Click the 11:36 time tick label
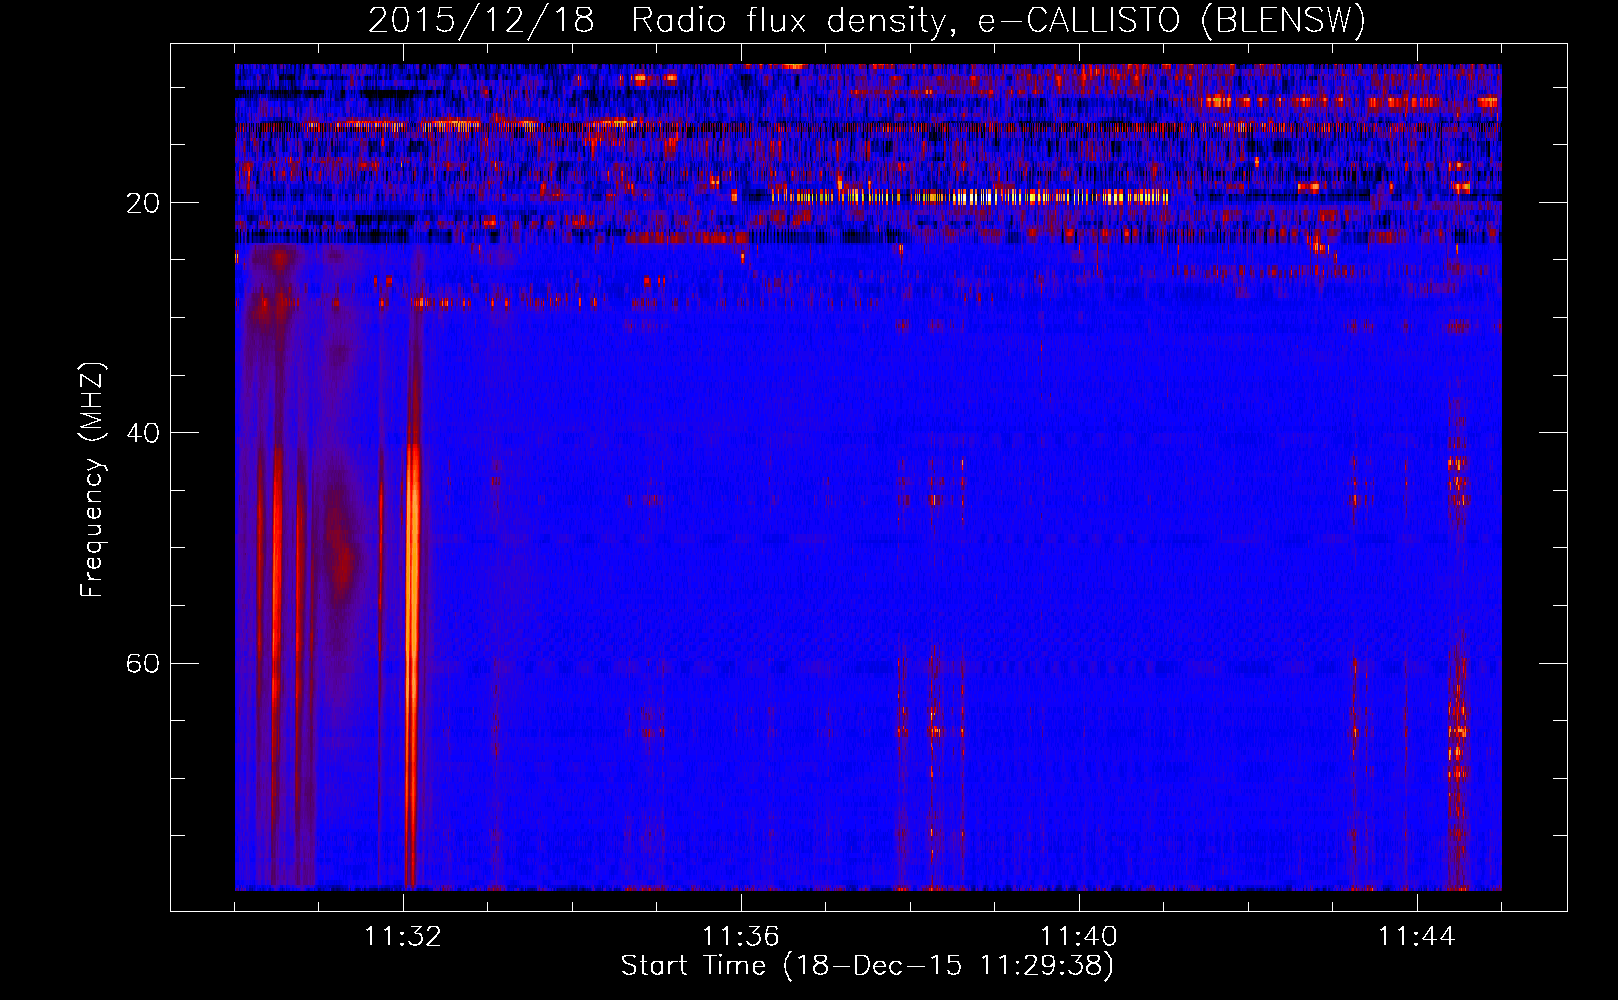Image resolution: width=1618 pixels, height=1000 pixels. [x=741, y=937]
